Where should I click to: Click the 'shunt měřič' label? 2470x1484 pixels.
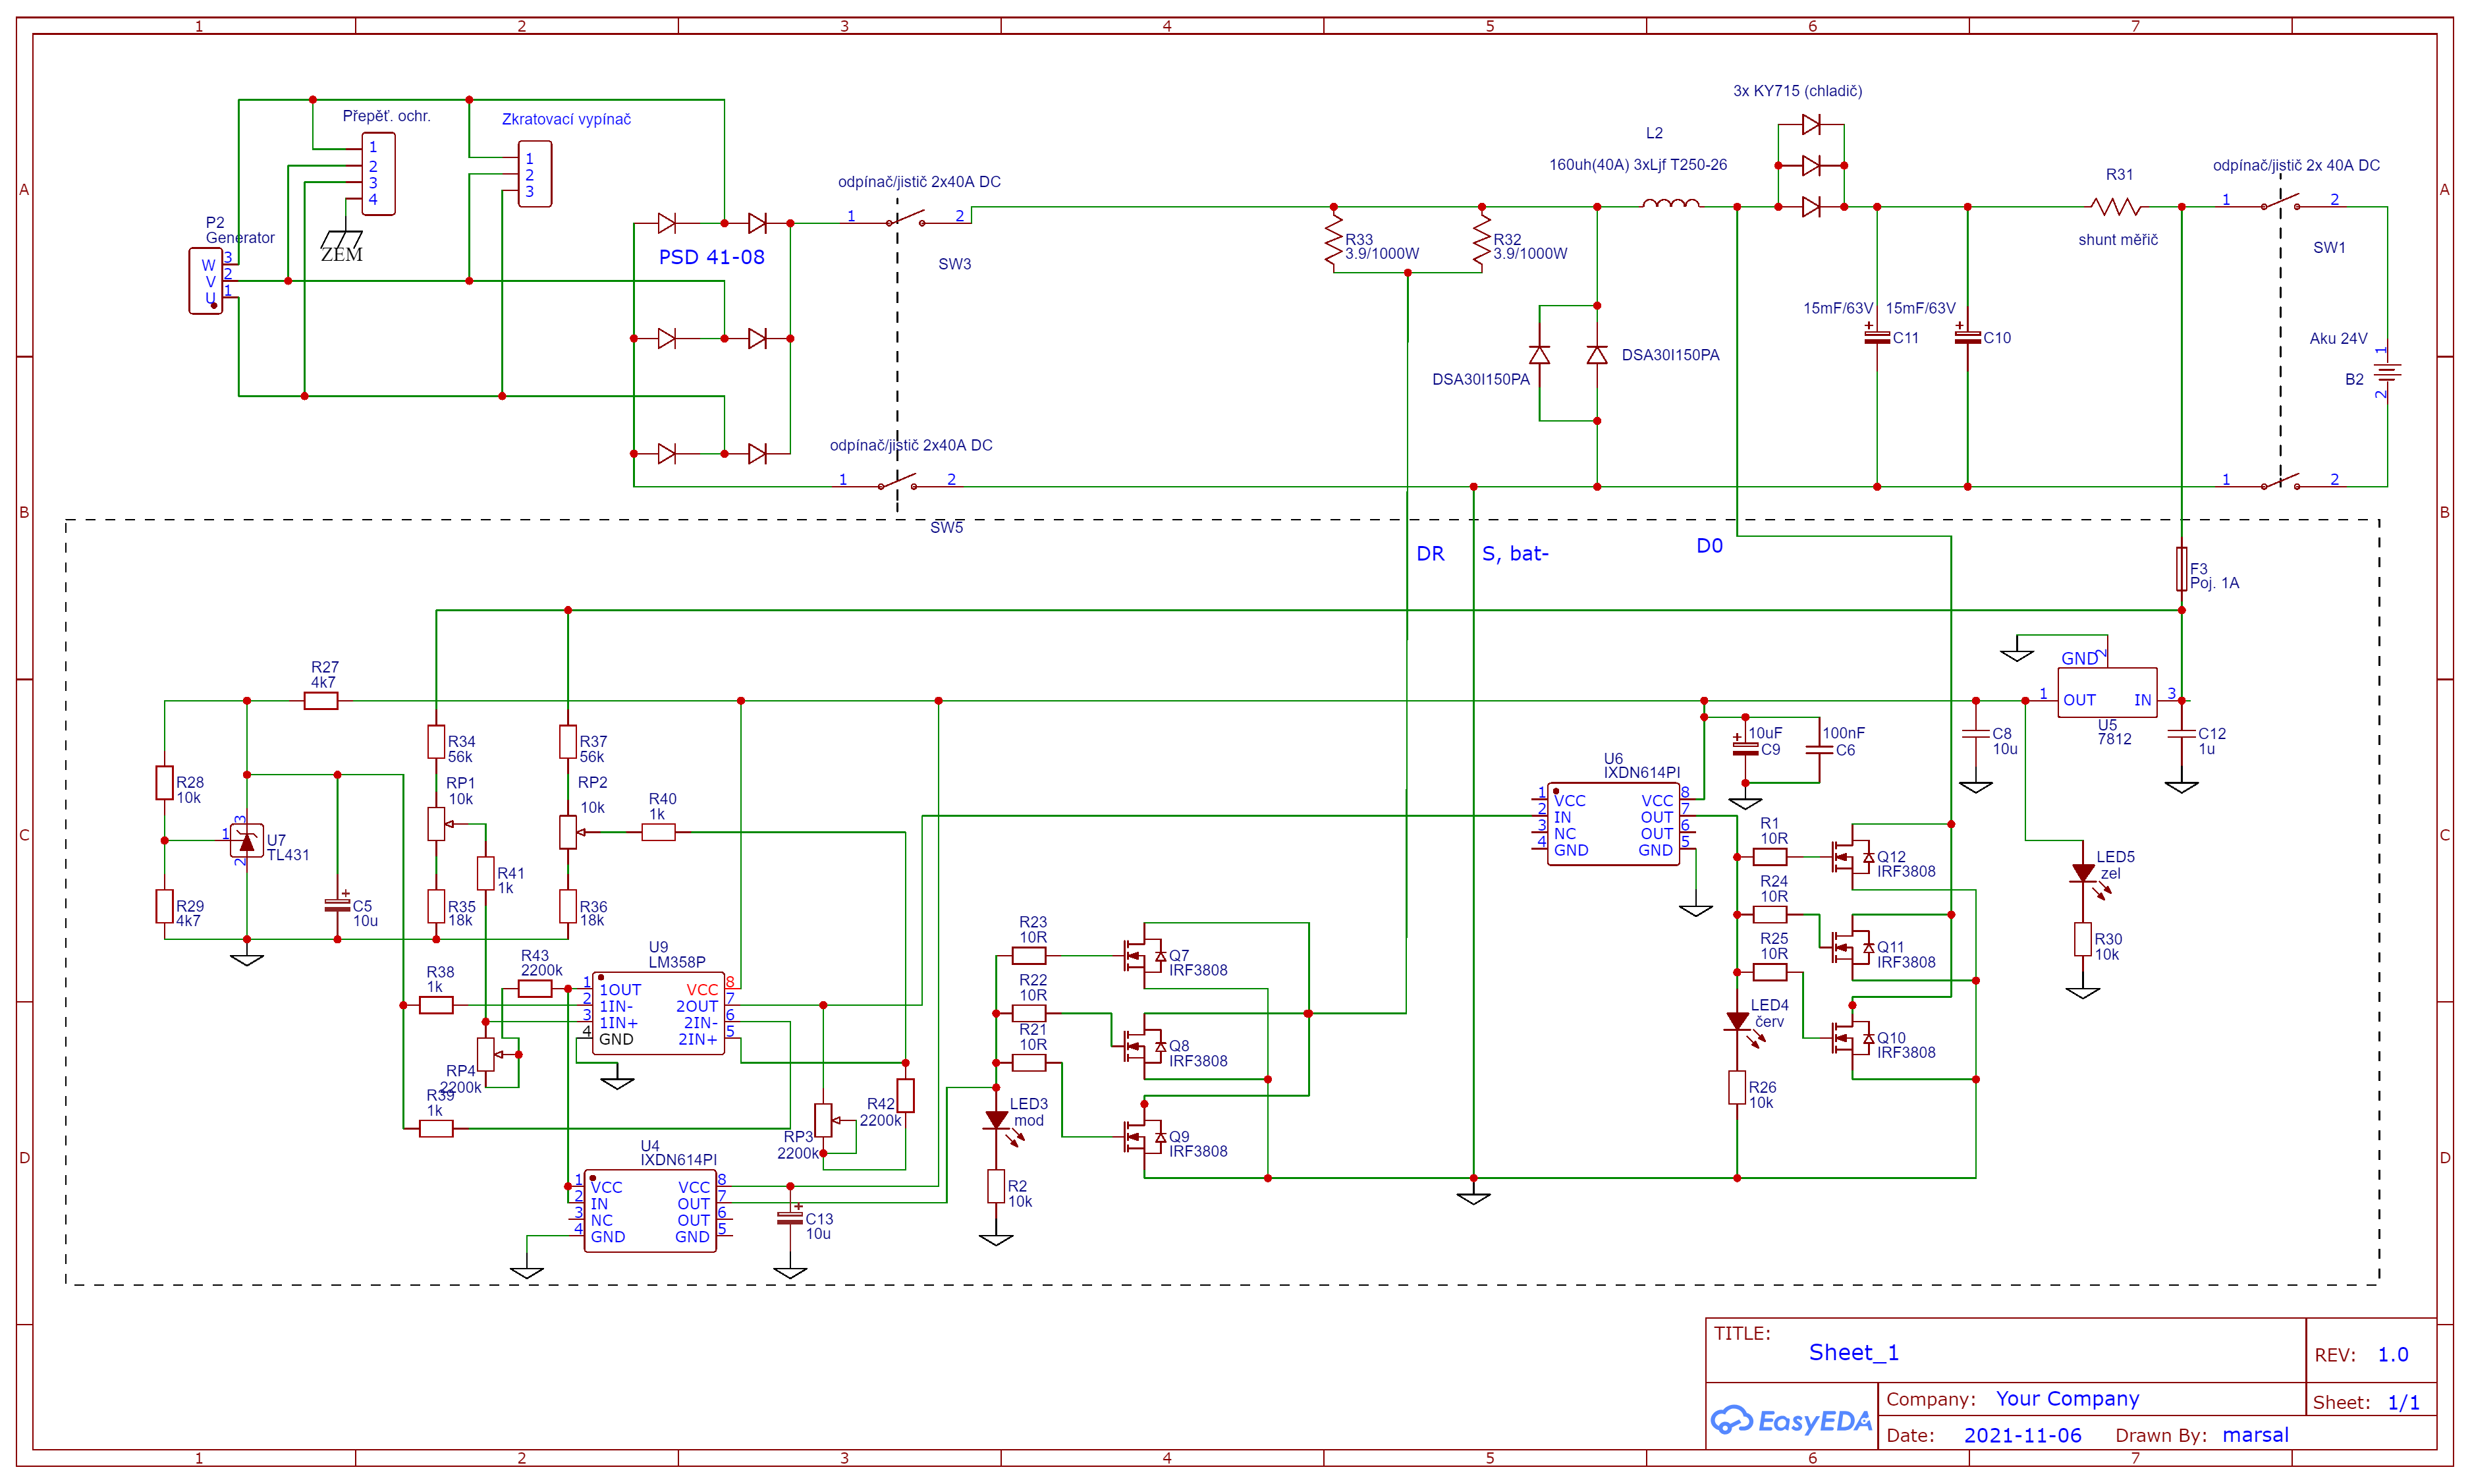click(2118, 240)
